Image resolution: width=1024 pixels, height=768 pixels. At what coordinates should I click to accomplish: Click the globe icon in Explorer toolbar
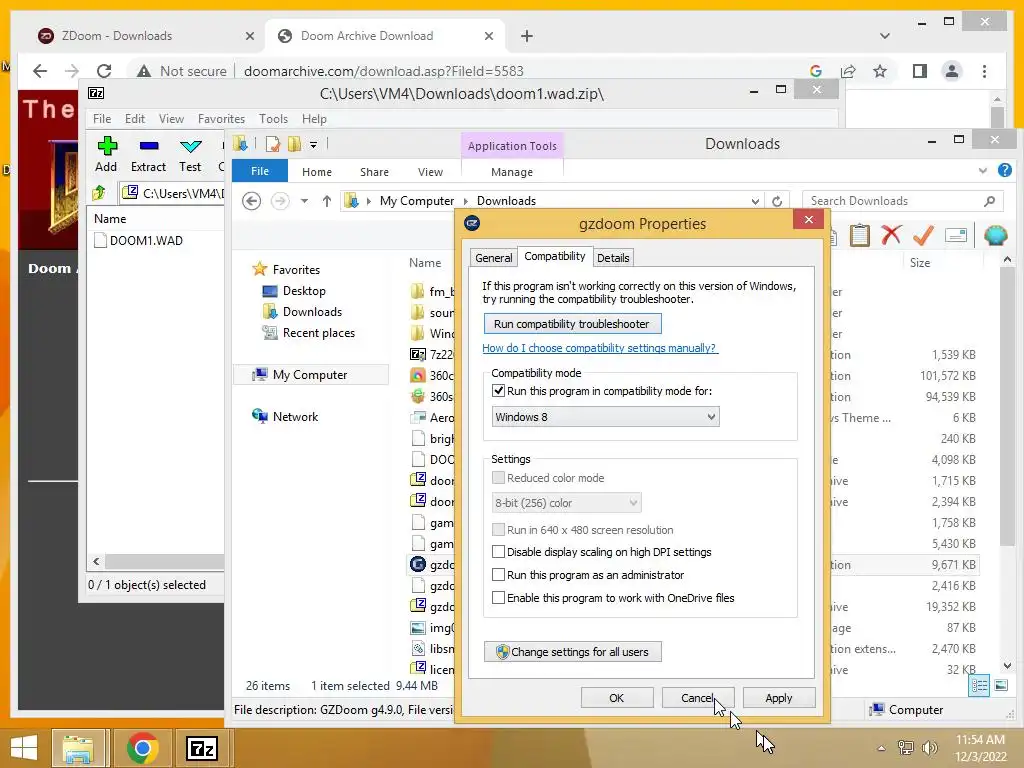(x=995, y=235)
